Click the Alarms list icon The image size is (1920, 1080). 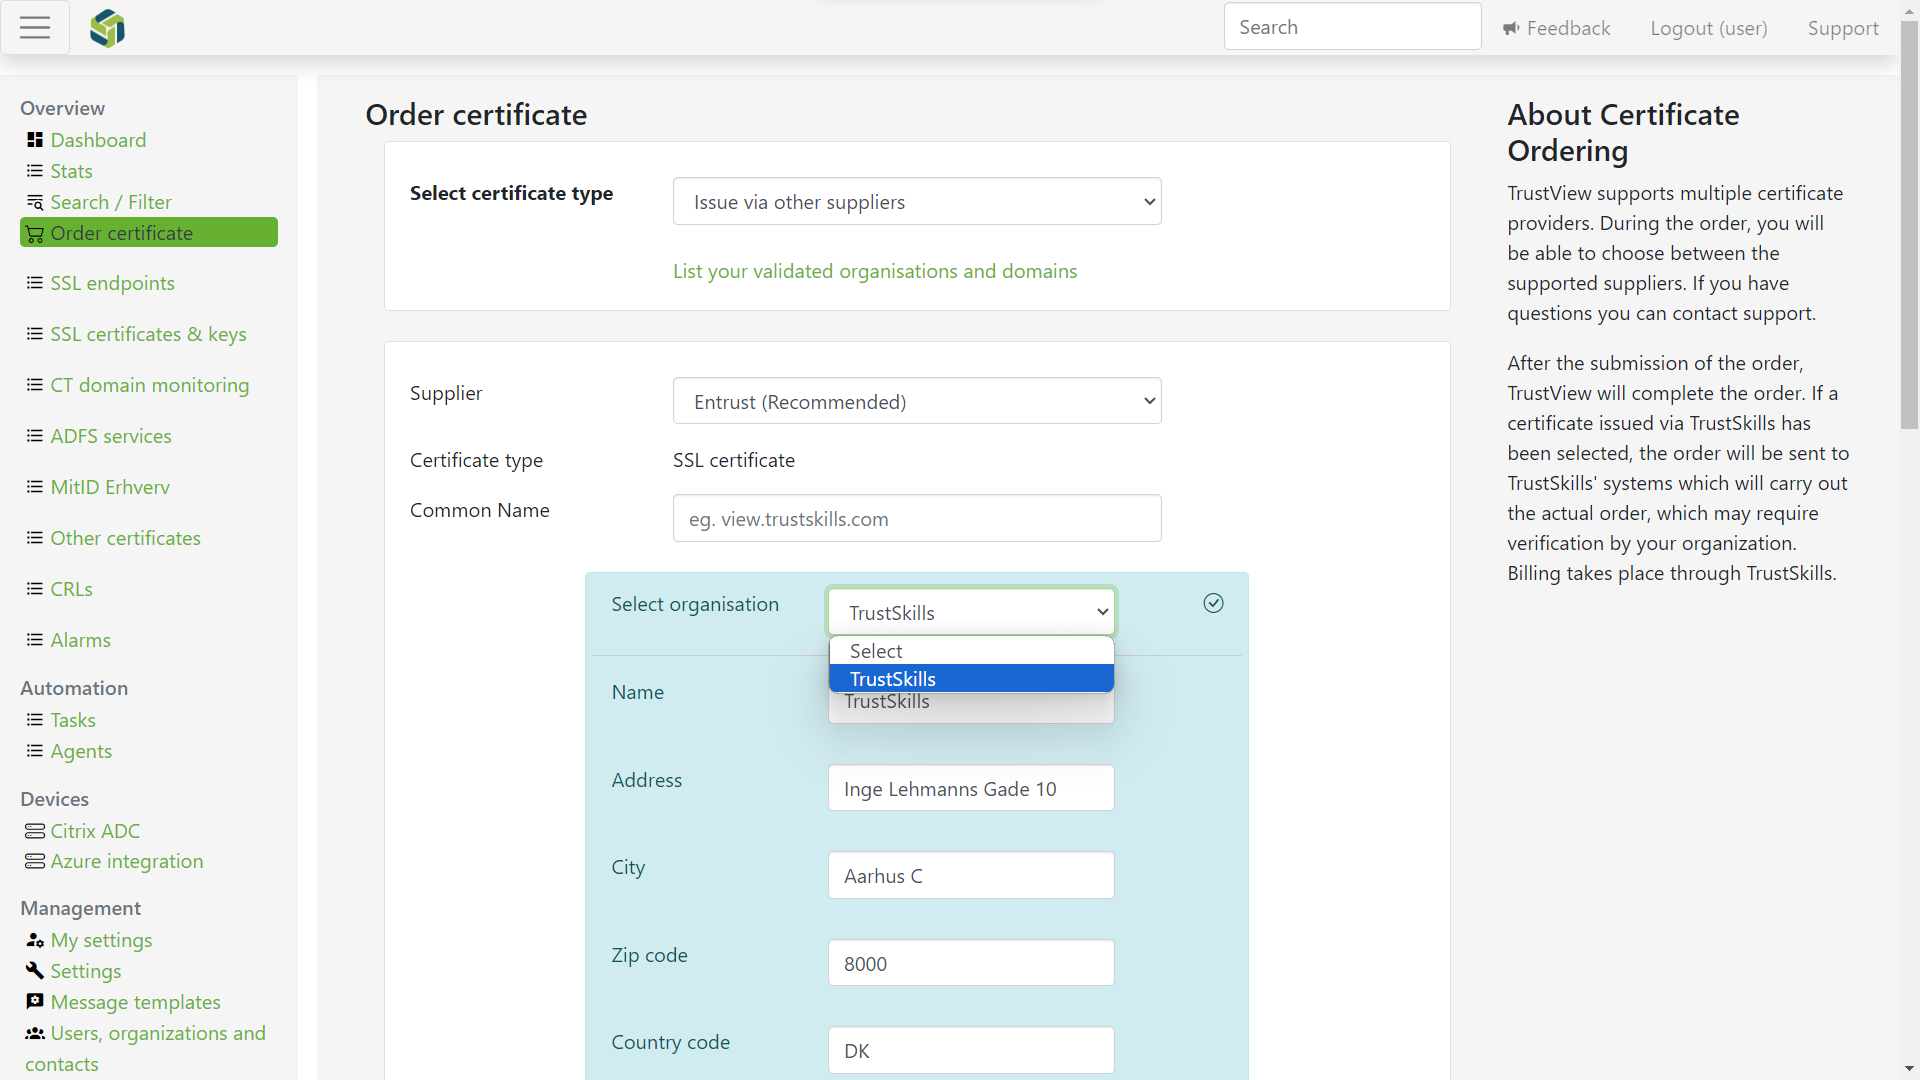click(35, 640)
